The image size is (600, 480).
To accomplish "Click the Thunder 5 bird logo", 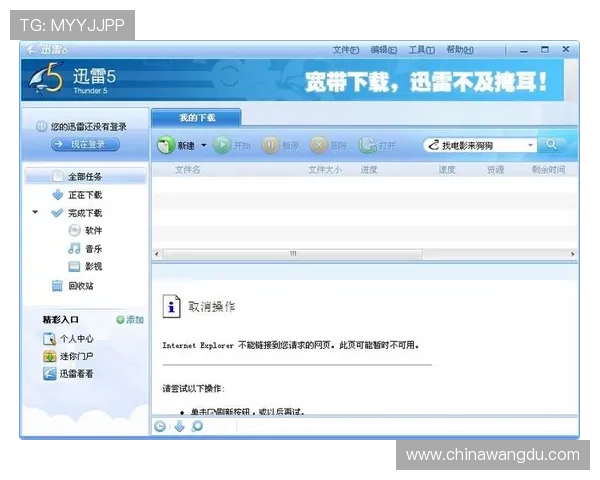I will [x=46, y=80].
